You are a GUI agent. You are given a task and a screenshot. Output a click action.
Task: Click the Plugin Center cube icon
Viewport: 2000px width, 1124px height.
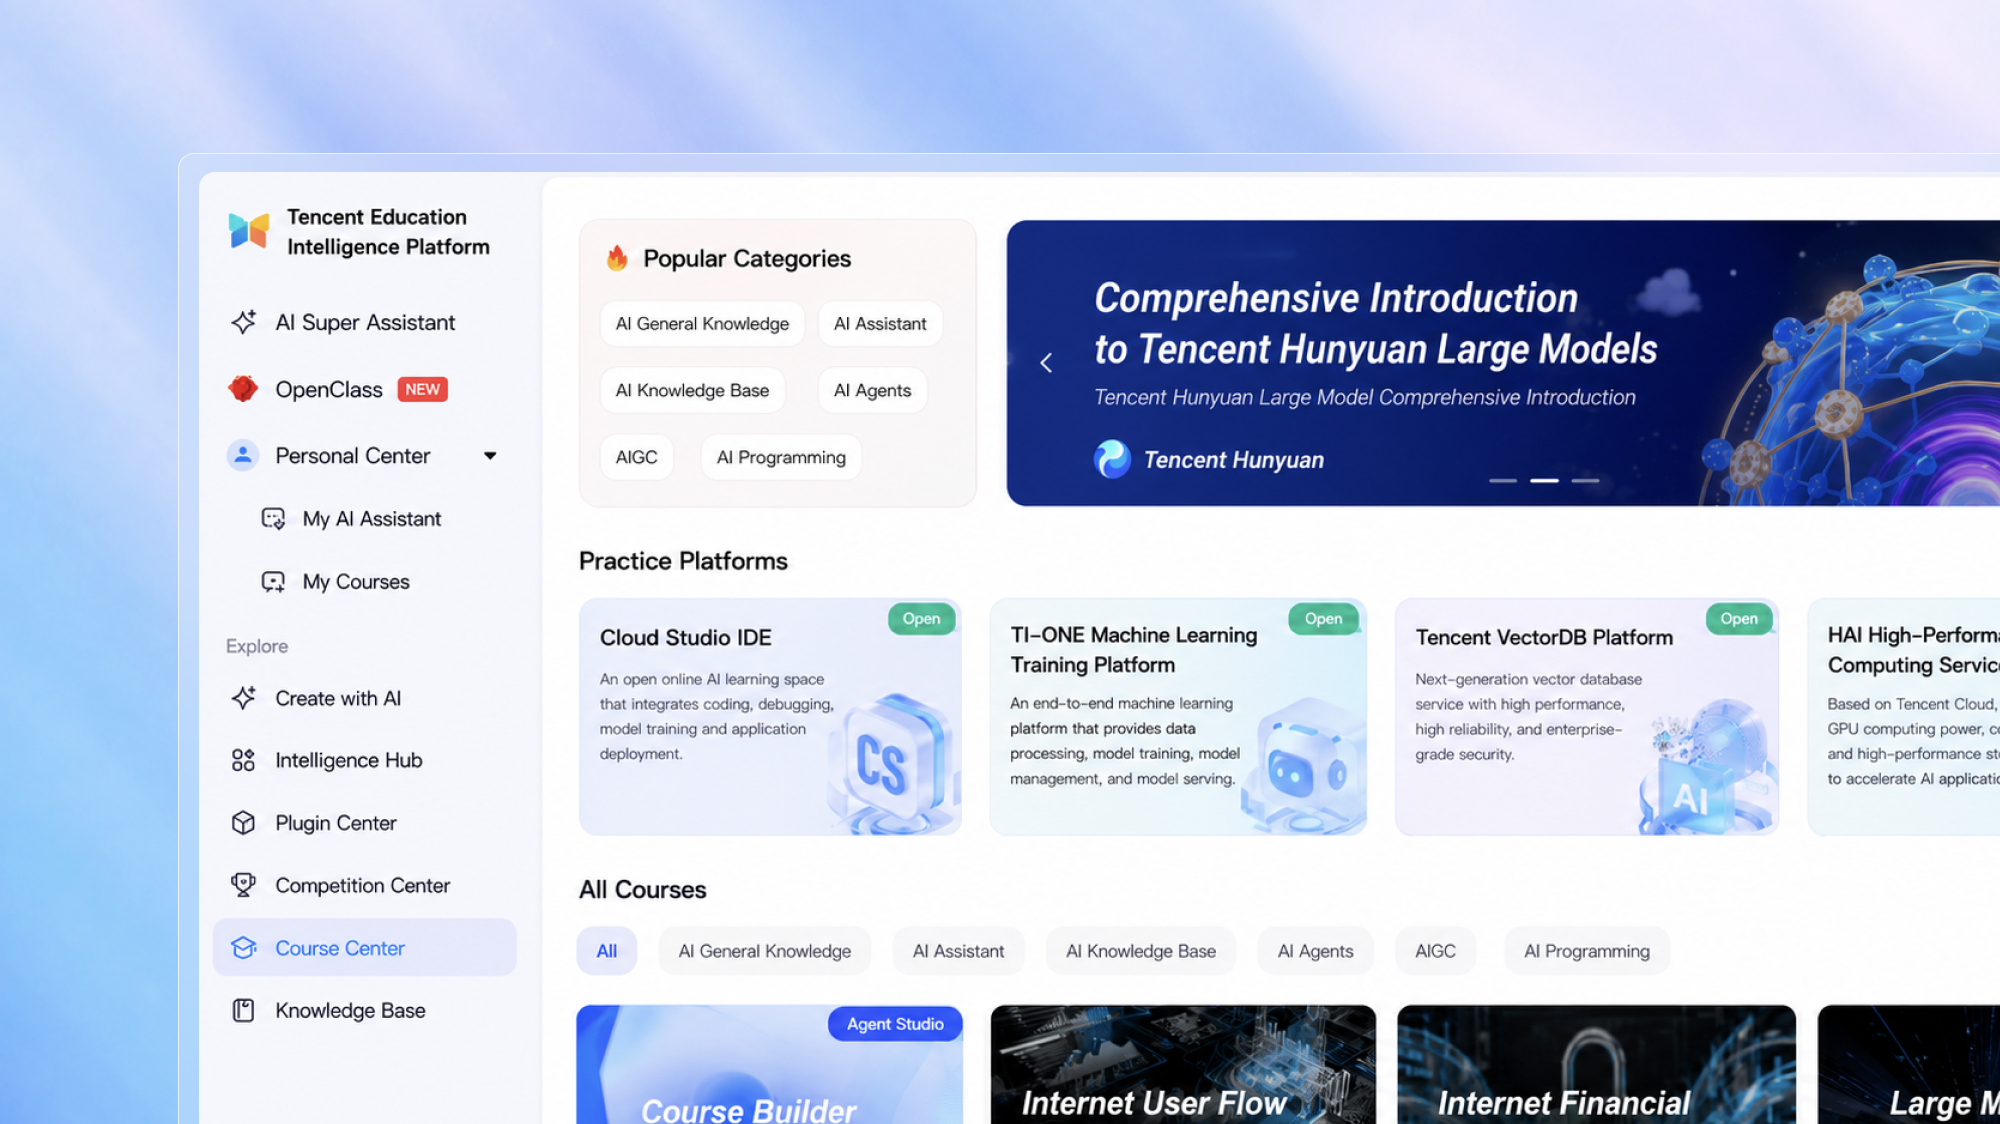click(243, 823)
